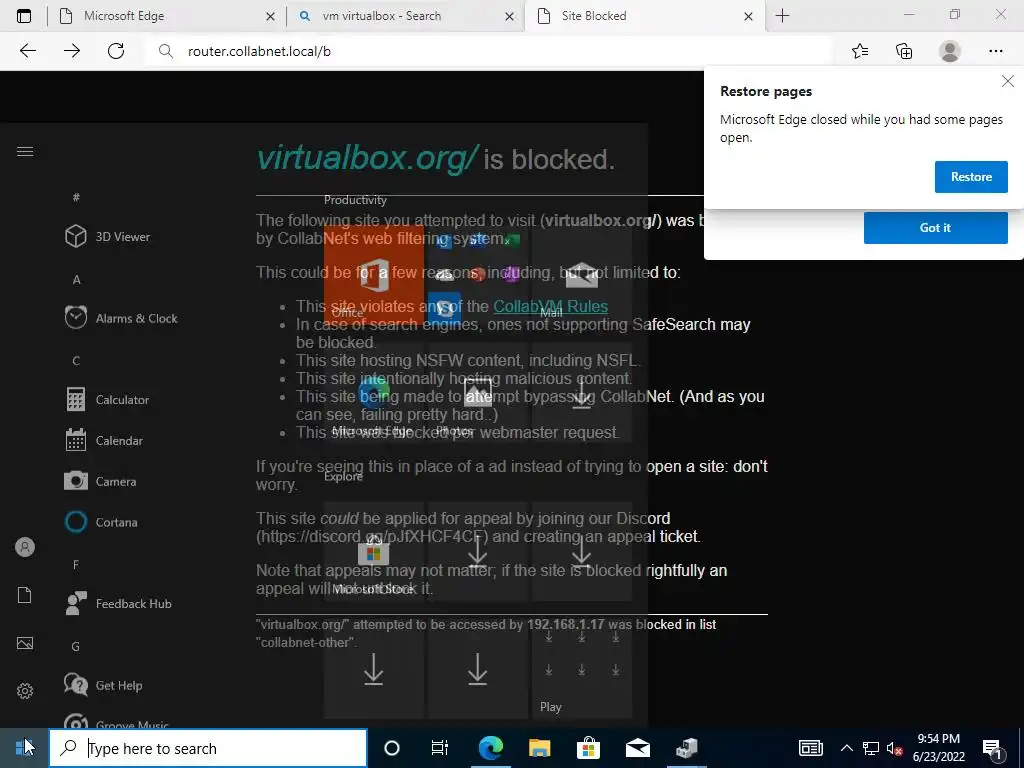Viewport: 1024px width, 768px height.
Task: Open Microsoft Edge from the taskbar
Action: pyautogui.click(x=490, y=748)
